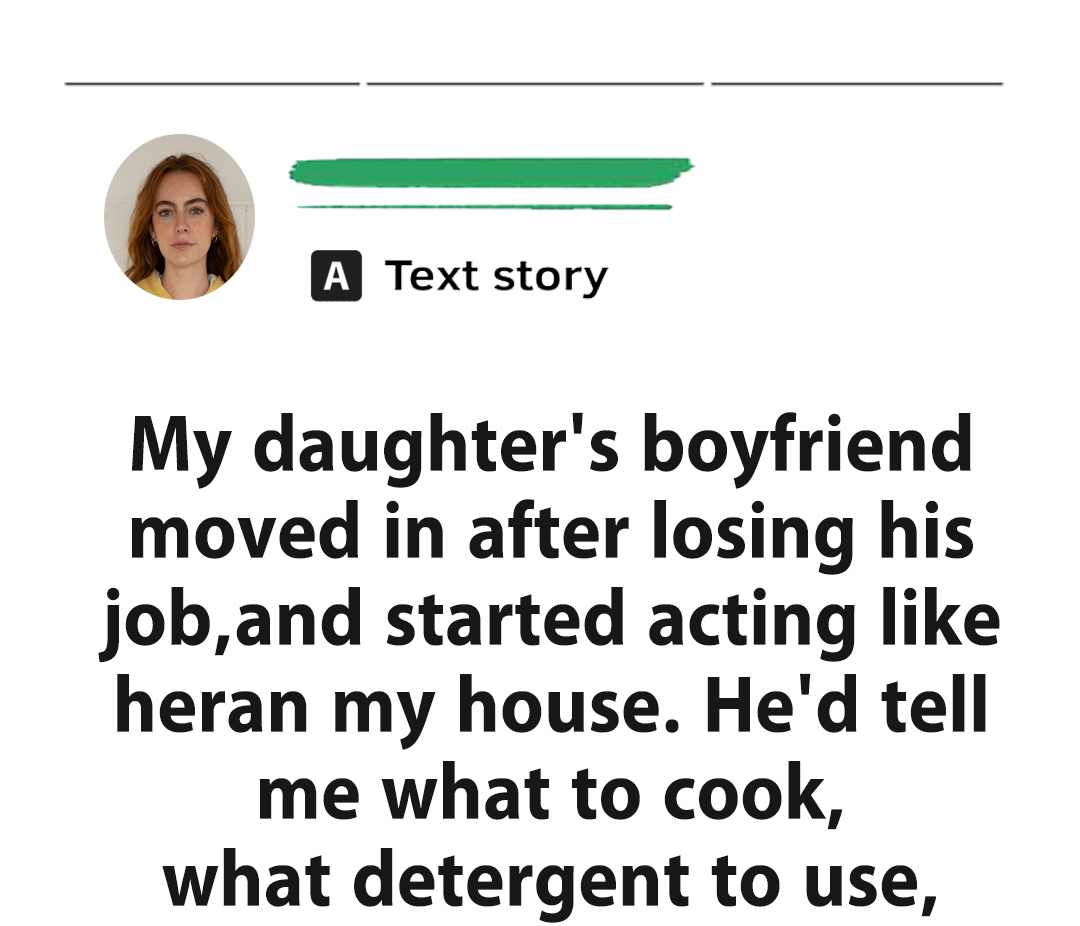Tap the middle story progress segment

pos(535,84)
